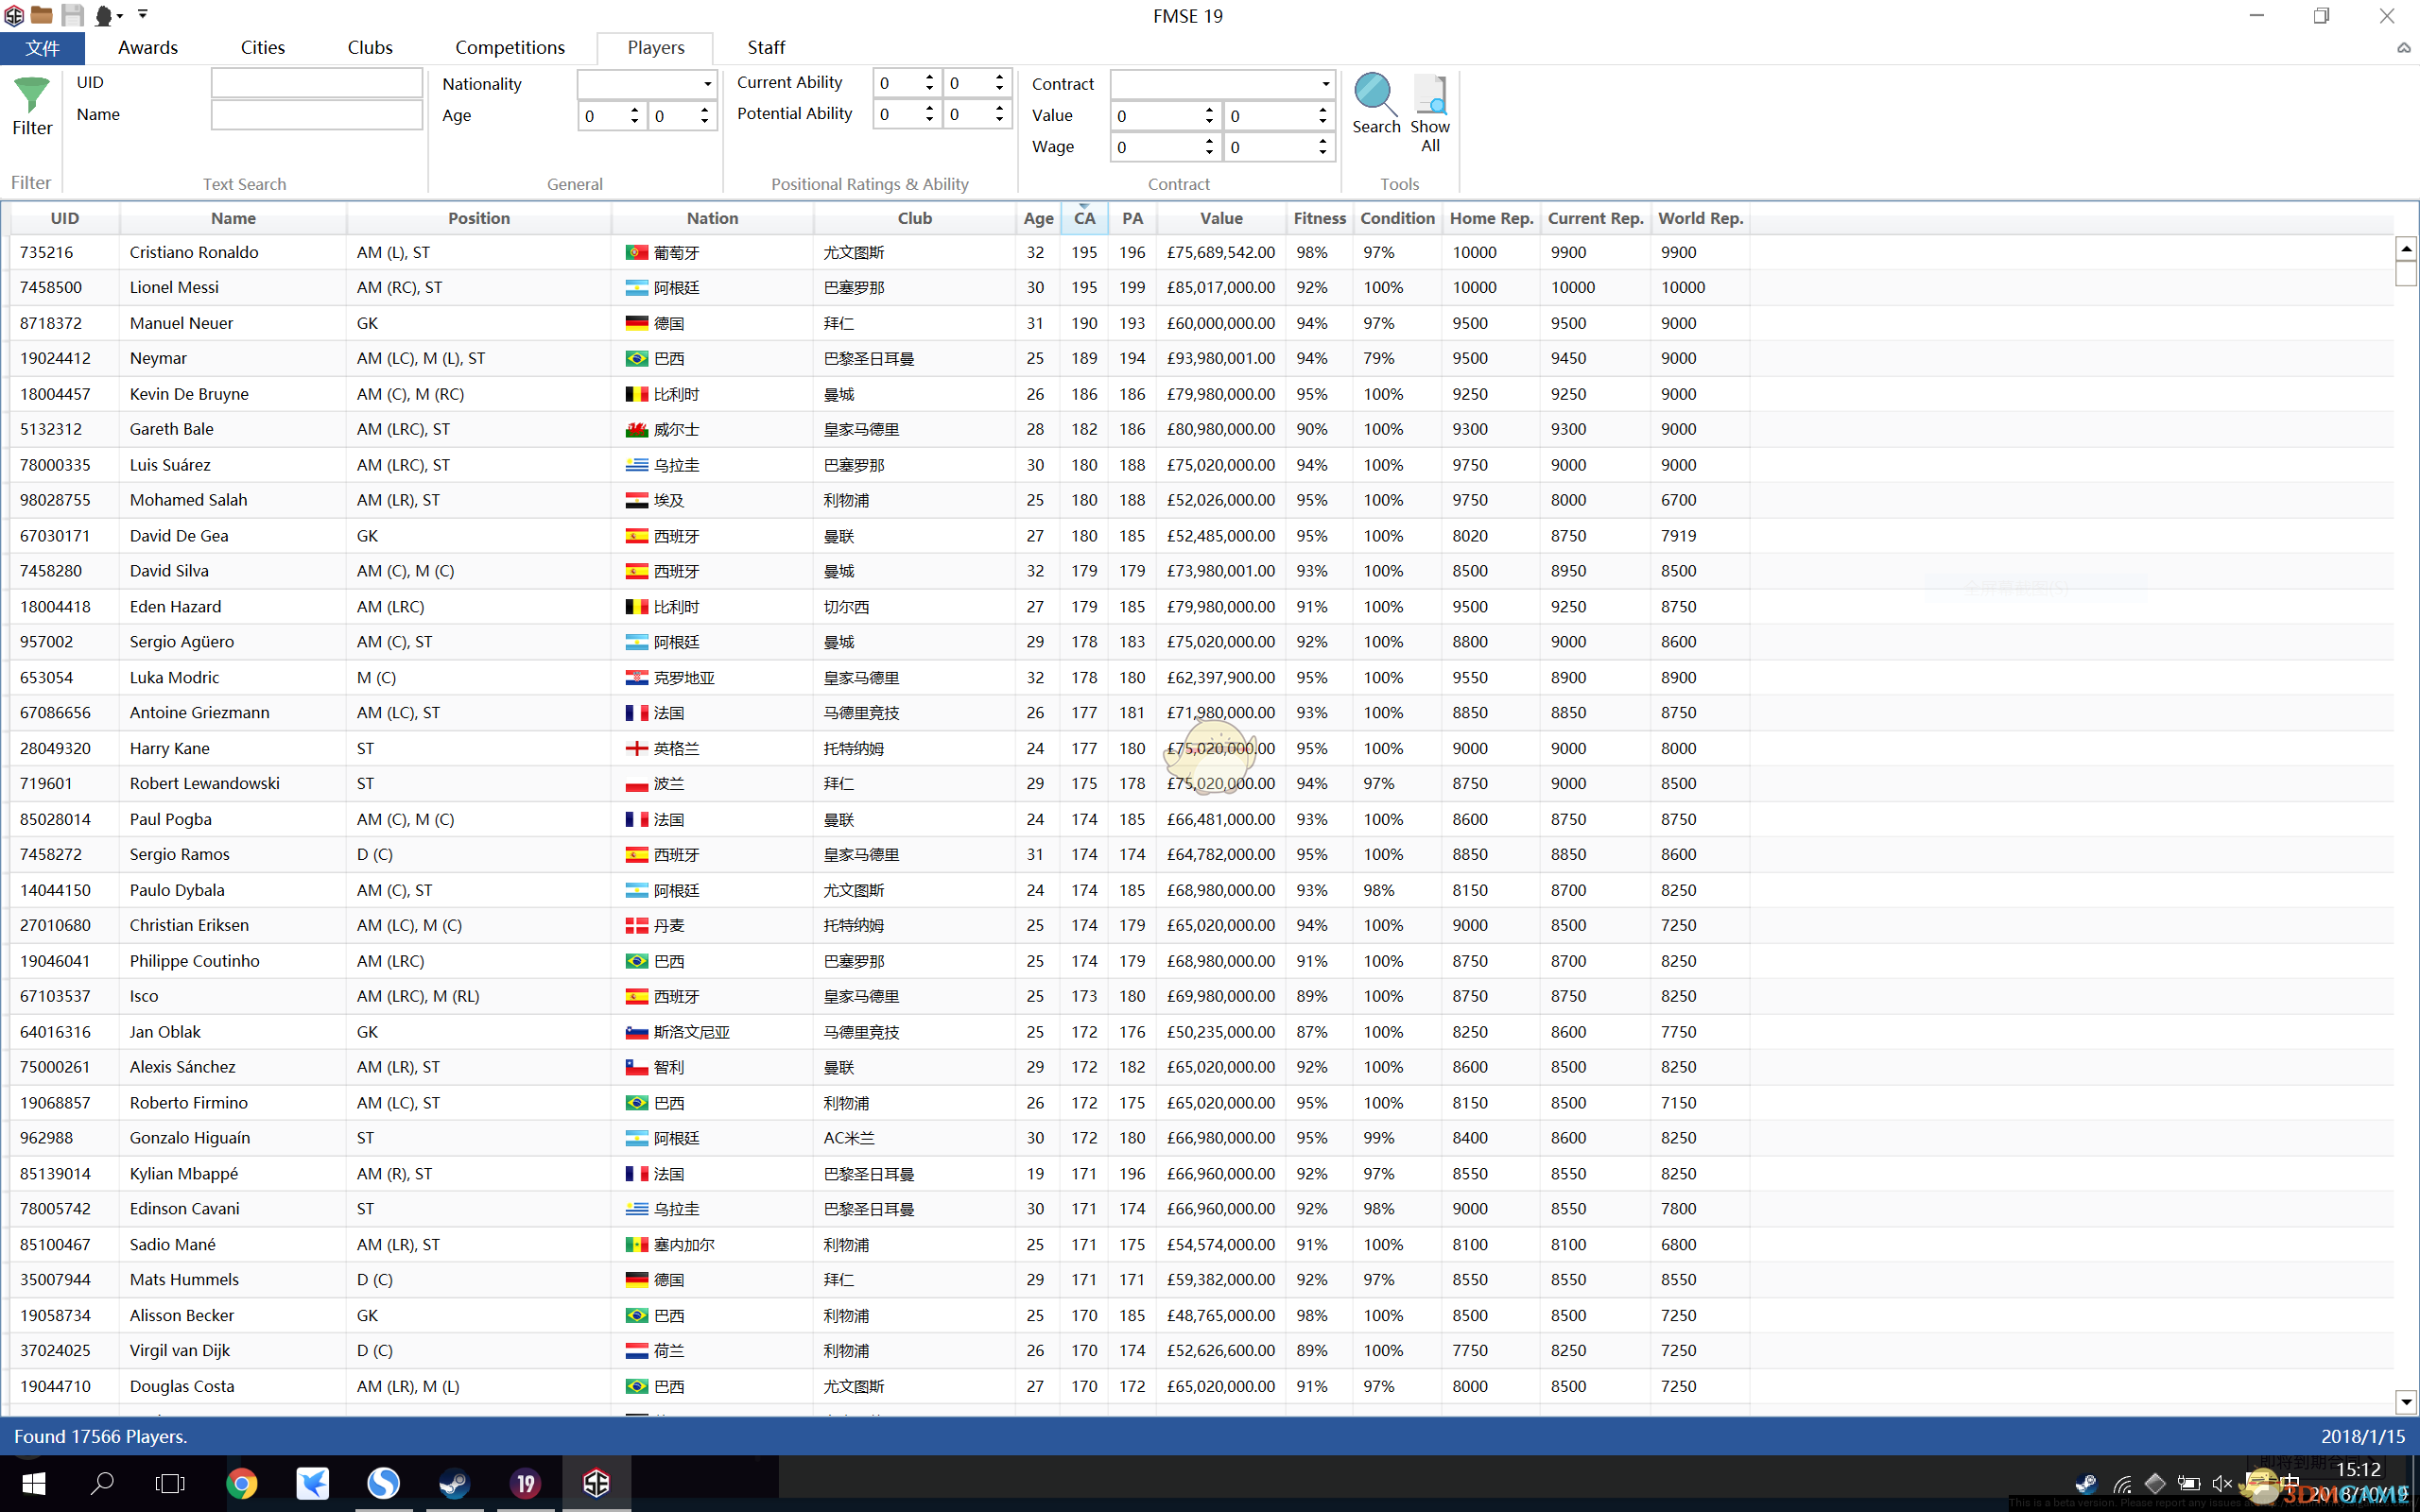Collapse the ribbon with the chevron
The height and width of the screenshot is (1512, 2420).
[2403, 48]
